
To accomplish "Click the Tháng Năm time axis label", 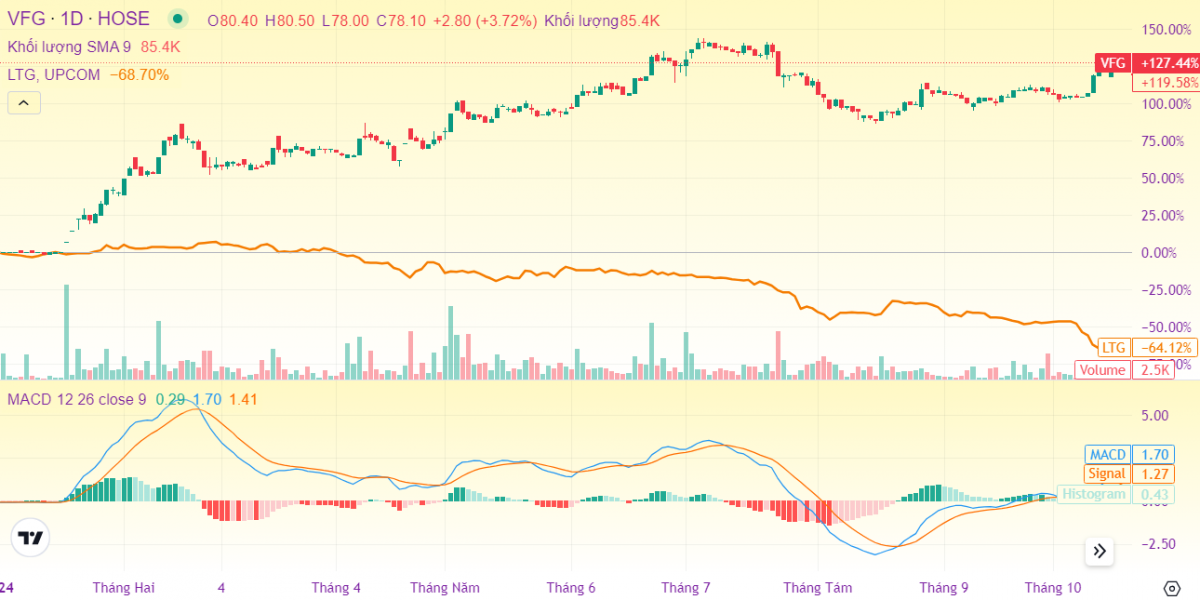I will pyautogui.click(x=445, y=588).
